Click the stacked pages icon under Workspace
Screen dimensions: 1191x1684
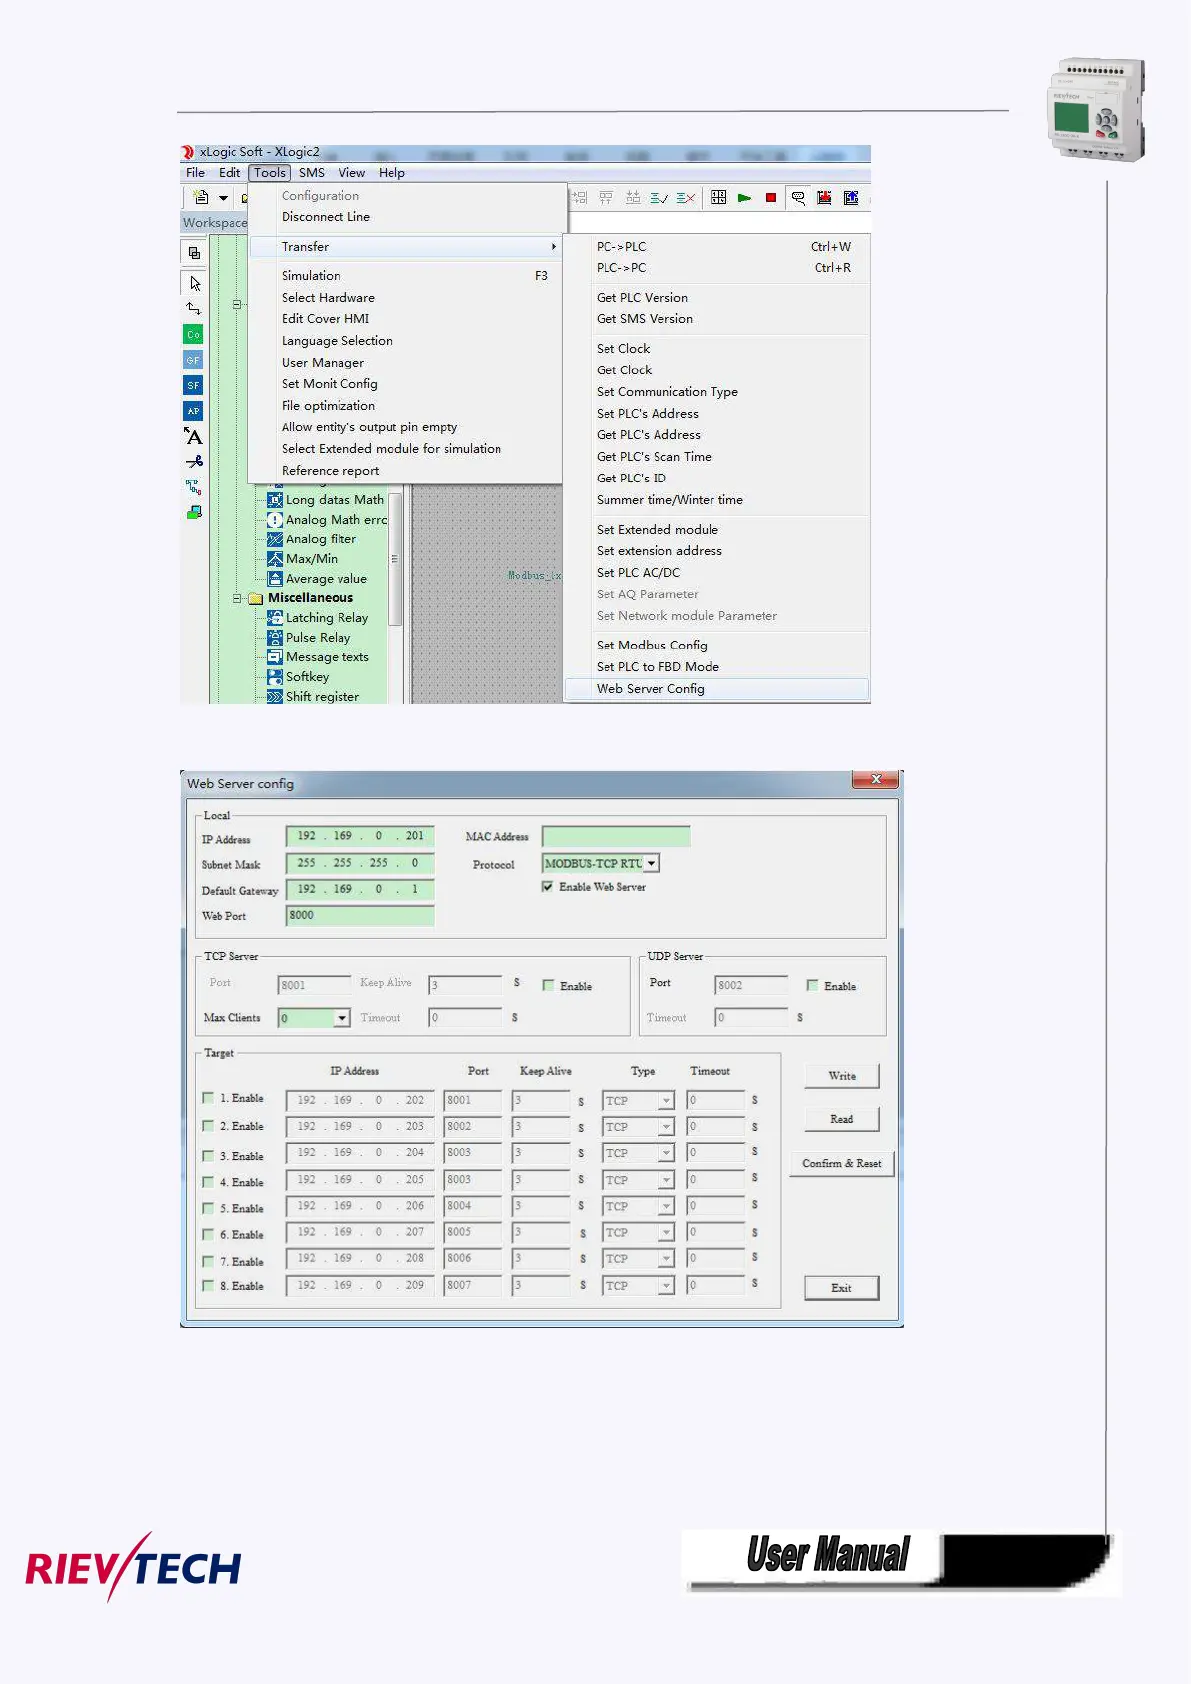[x=194, y=253]
